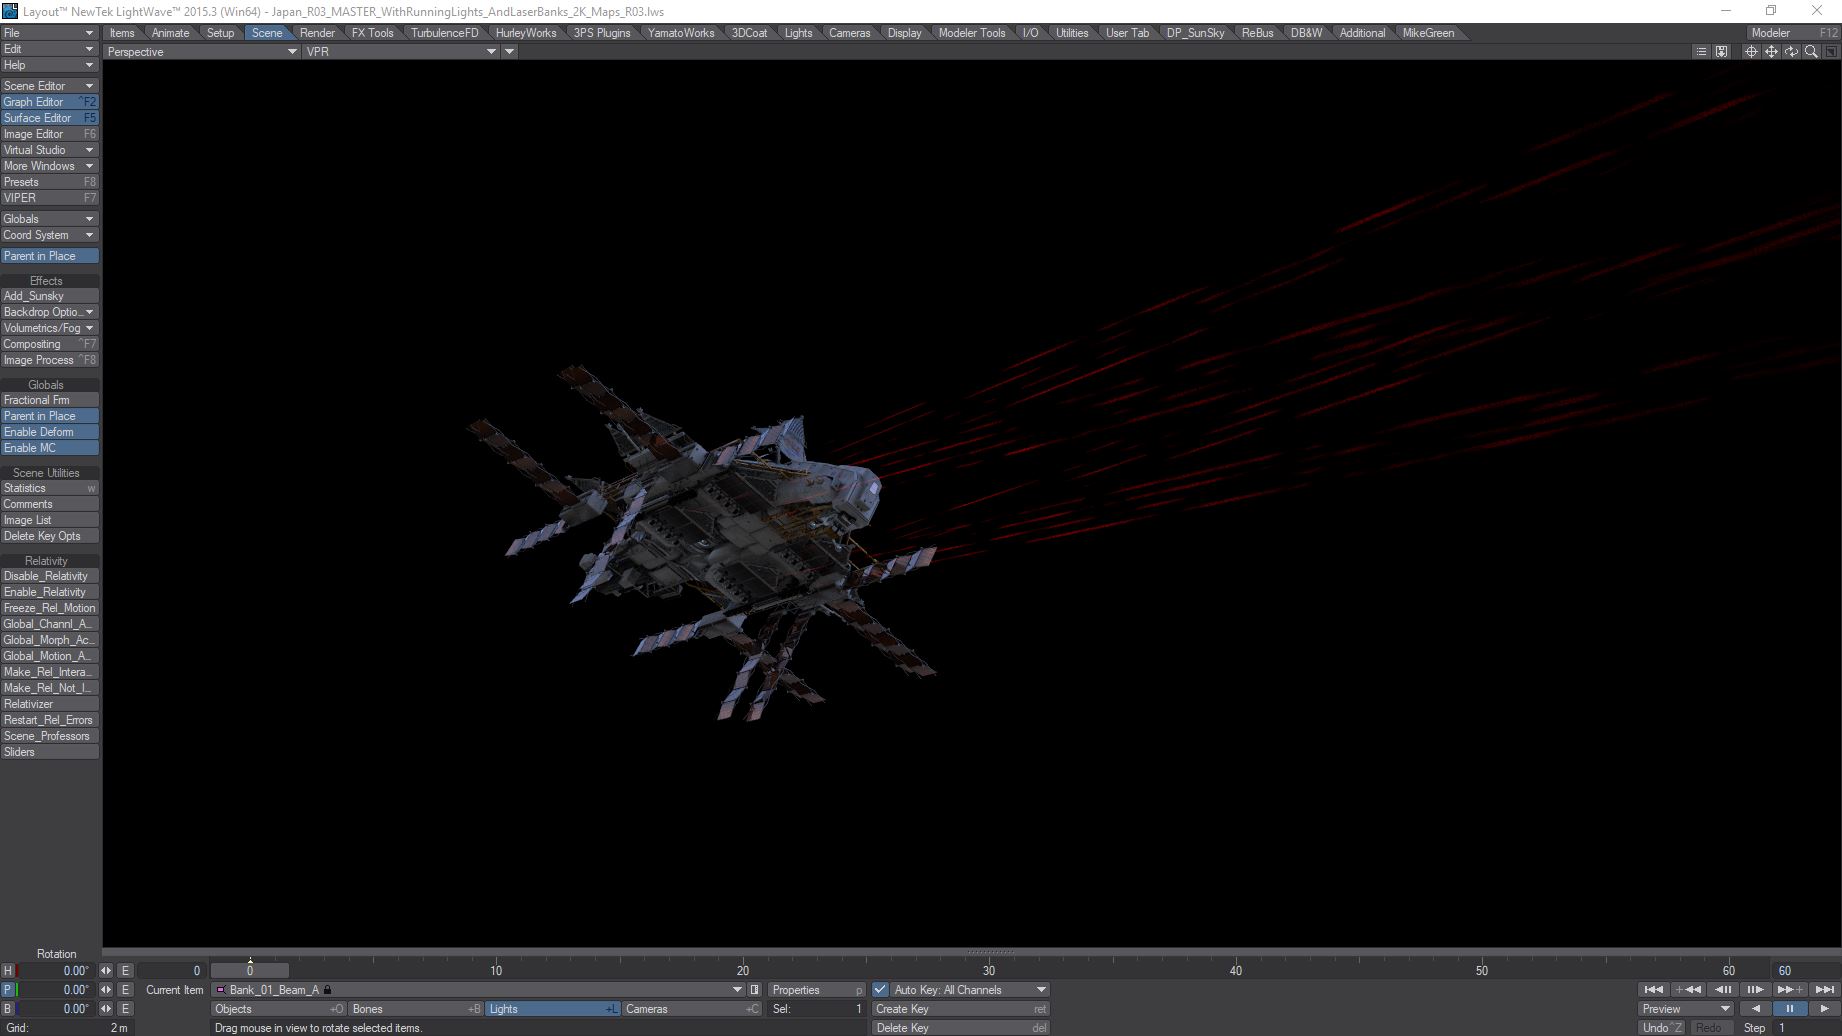The width and height of the screenshot is (1842, 1036).
Task: Step to the next frame
Action: click(1755, 990)
